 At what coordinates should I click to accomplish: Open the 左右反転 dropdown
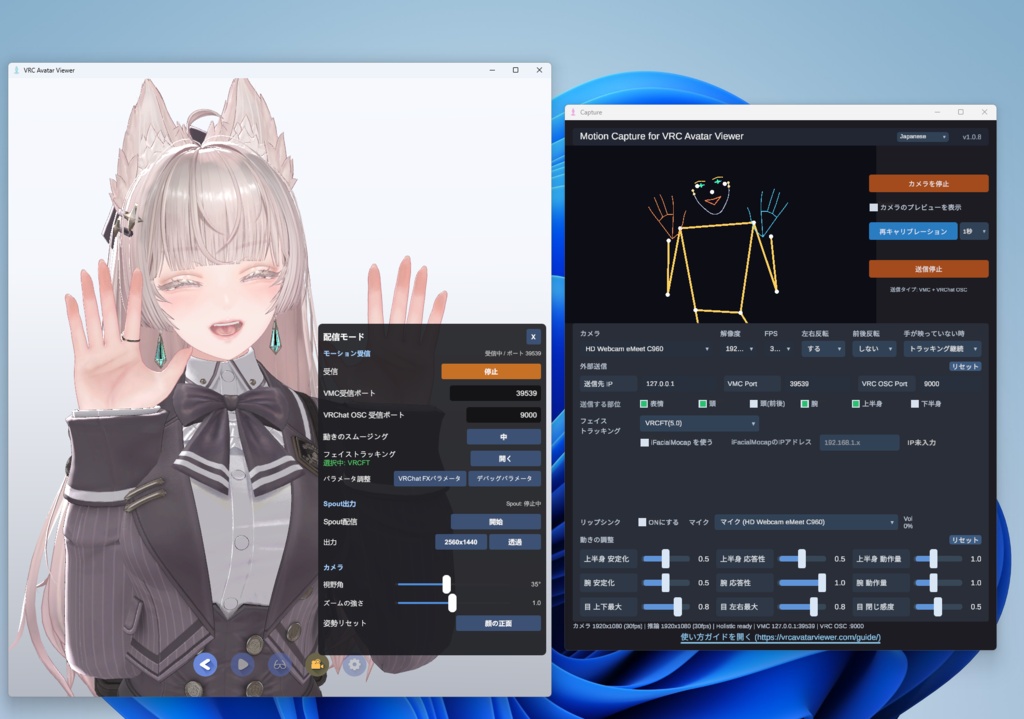click(x=823, y=349)
